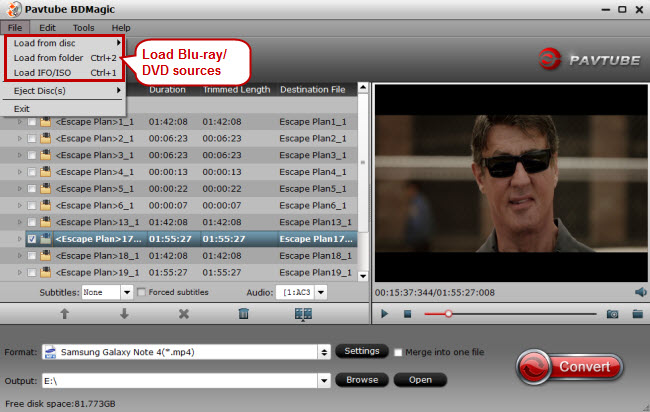The image size is (650, 412).
Task: Click the Pavtube logo
Action: tap(589, 60)
